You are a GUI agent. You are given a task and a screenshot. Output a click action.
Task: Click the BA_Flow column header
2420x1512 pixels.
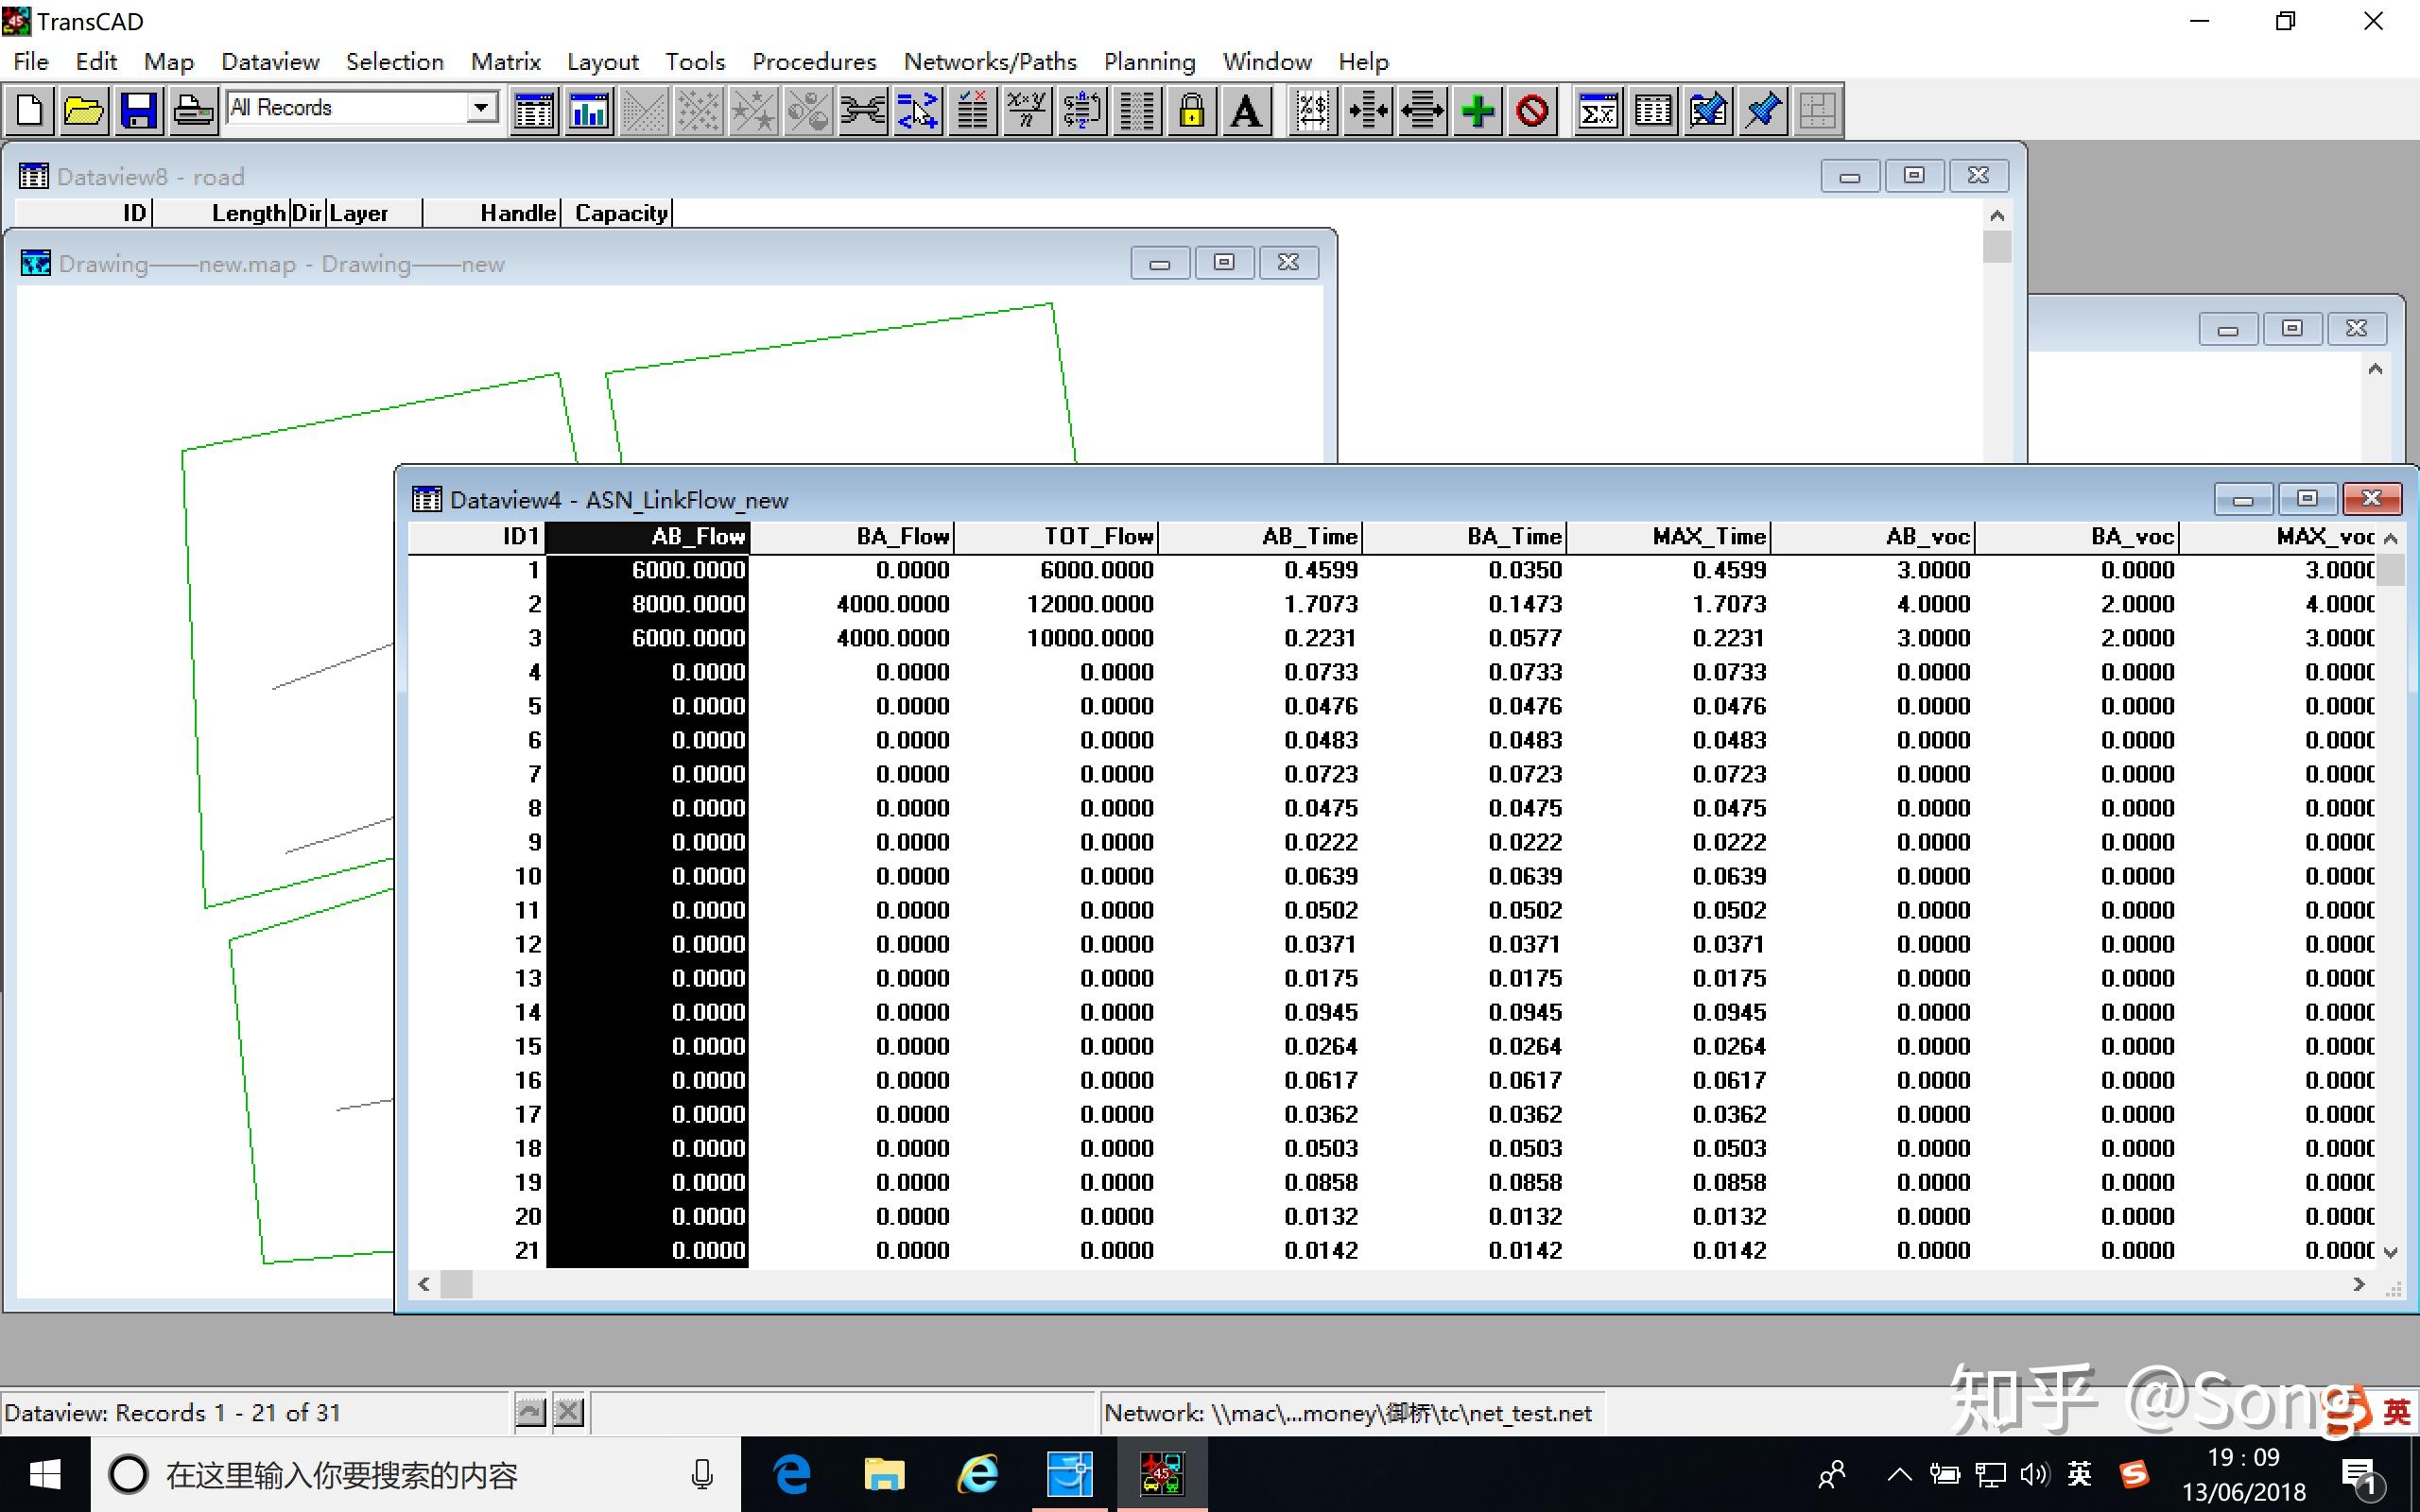(x=902, y=537)
